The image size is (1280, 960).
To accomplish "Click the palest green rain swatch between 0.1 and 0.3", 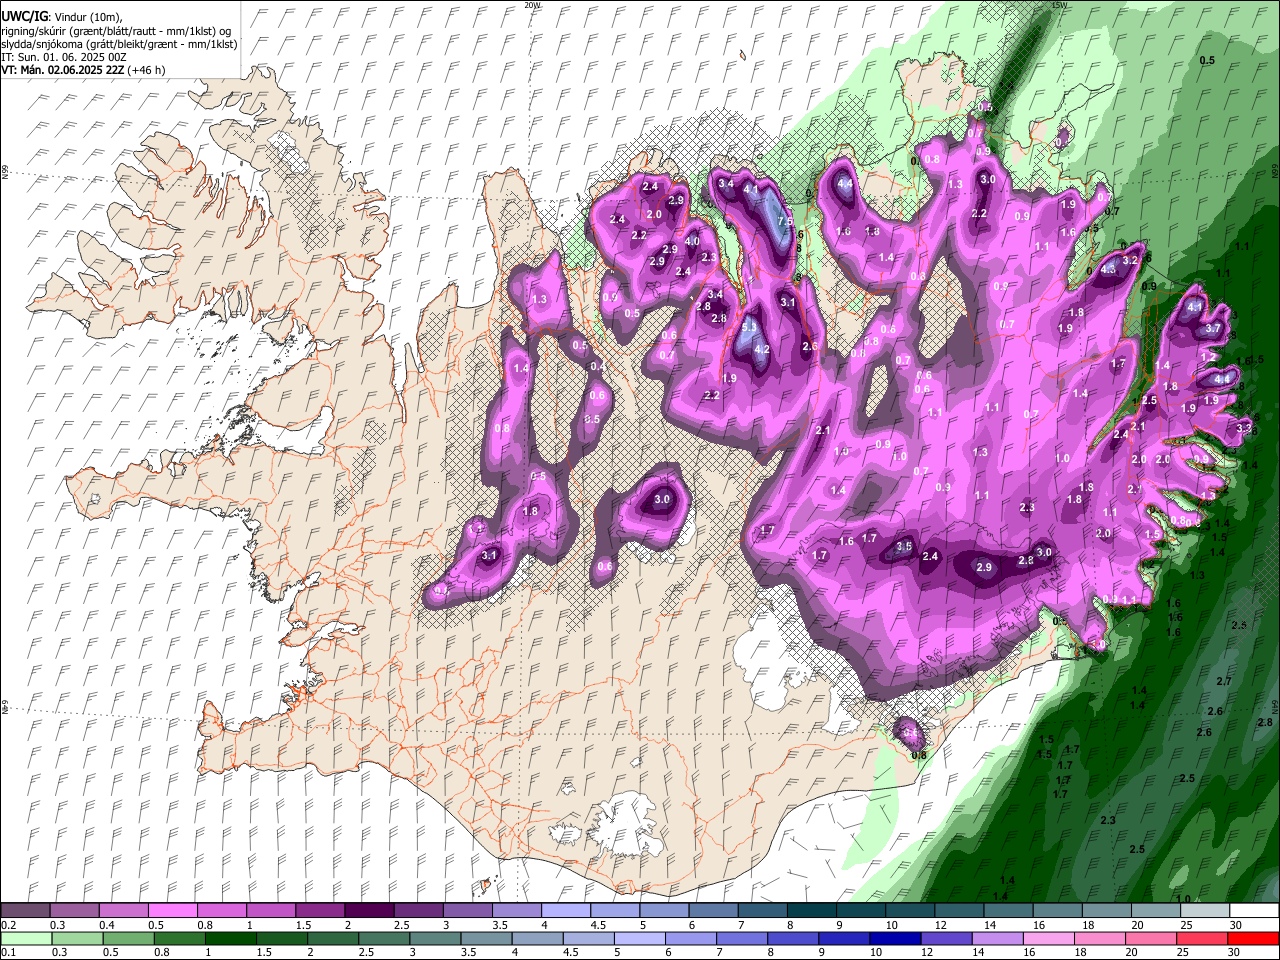I will [27, 938].
